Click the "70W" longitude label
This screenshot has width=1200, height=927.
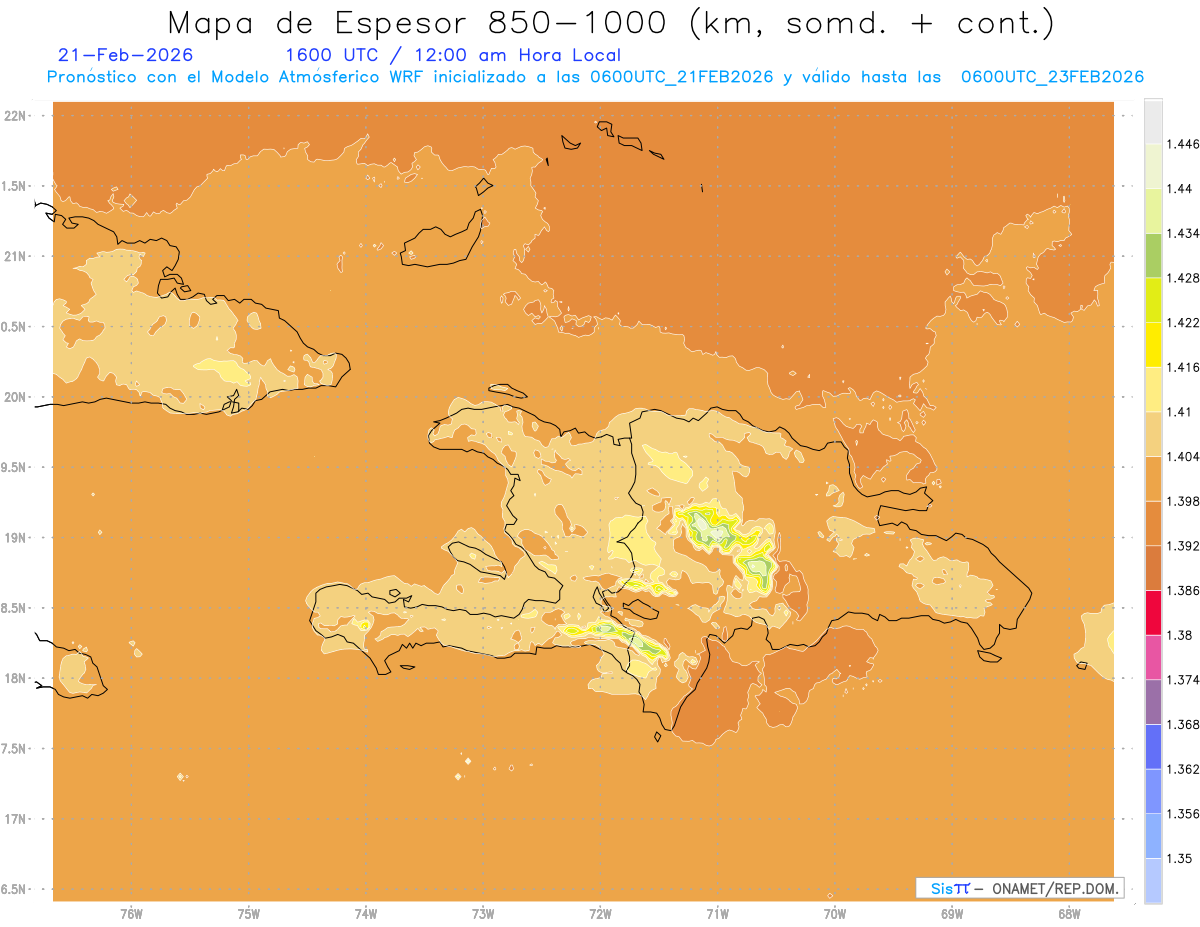[x=835, y=915]
